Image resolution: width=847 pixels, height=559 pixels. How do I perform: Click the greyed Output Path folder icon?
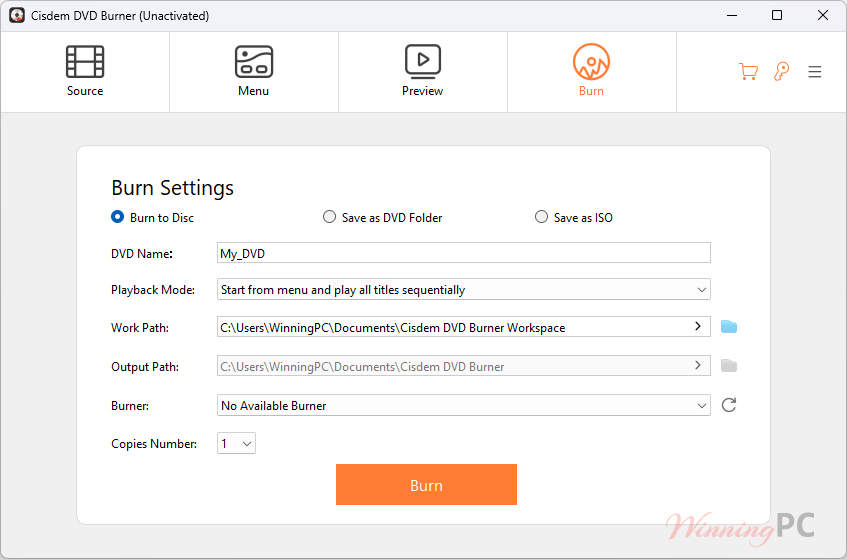click(729, 366)
